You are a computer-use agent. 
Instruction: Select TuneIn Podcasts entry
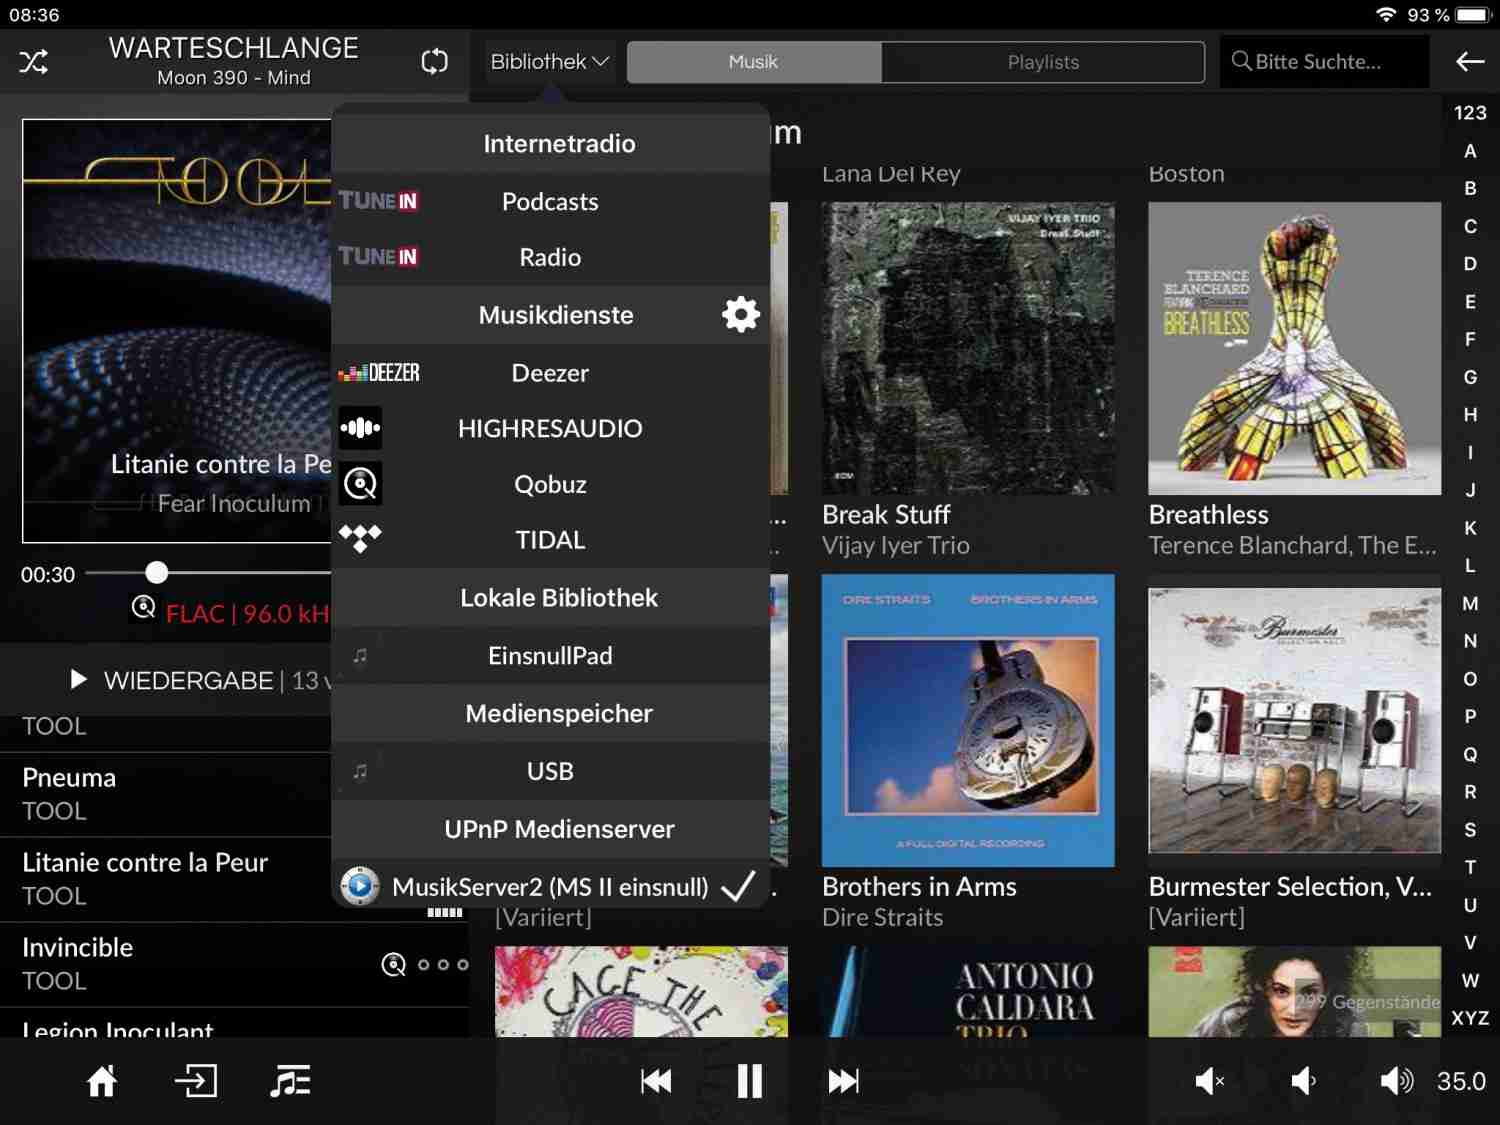pyautogui.click(x=550, y=201)
